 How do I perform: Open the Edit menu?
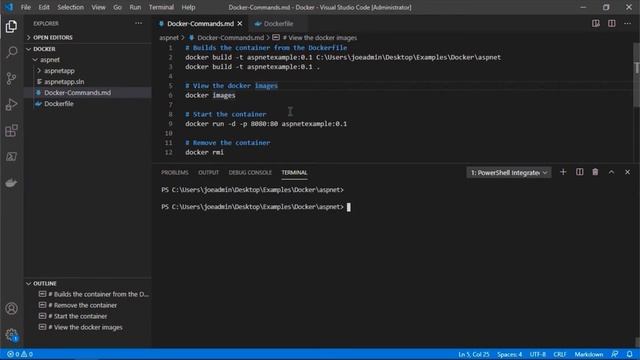[x=44, y=7]
